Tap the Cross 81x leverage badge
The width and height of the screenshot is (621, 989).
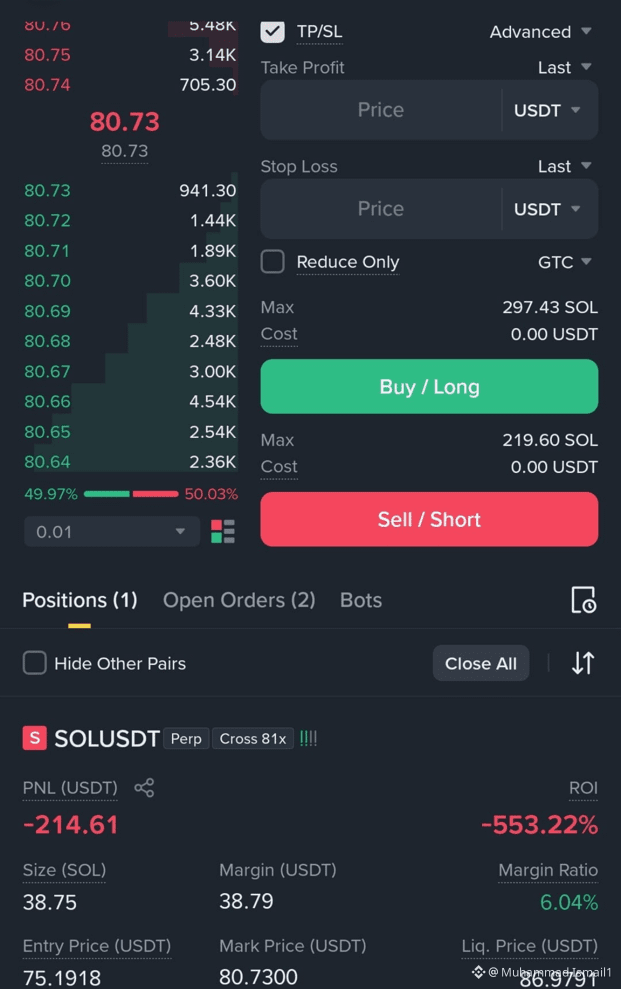[x=253, y=739]
